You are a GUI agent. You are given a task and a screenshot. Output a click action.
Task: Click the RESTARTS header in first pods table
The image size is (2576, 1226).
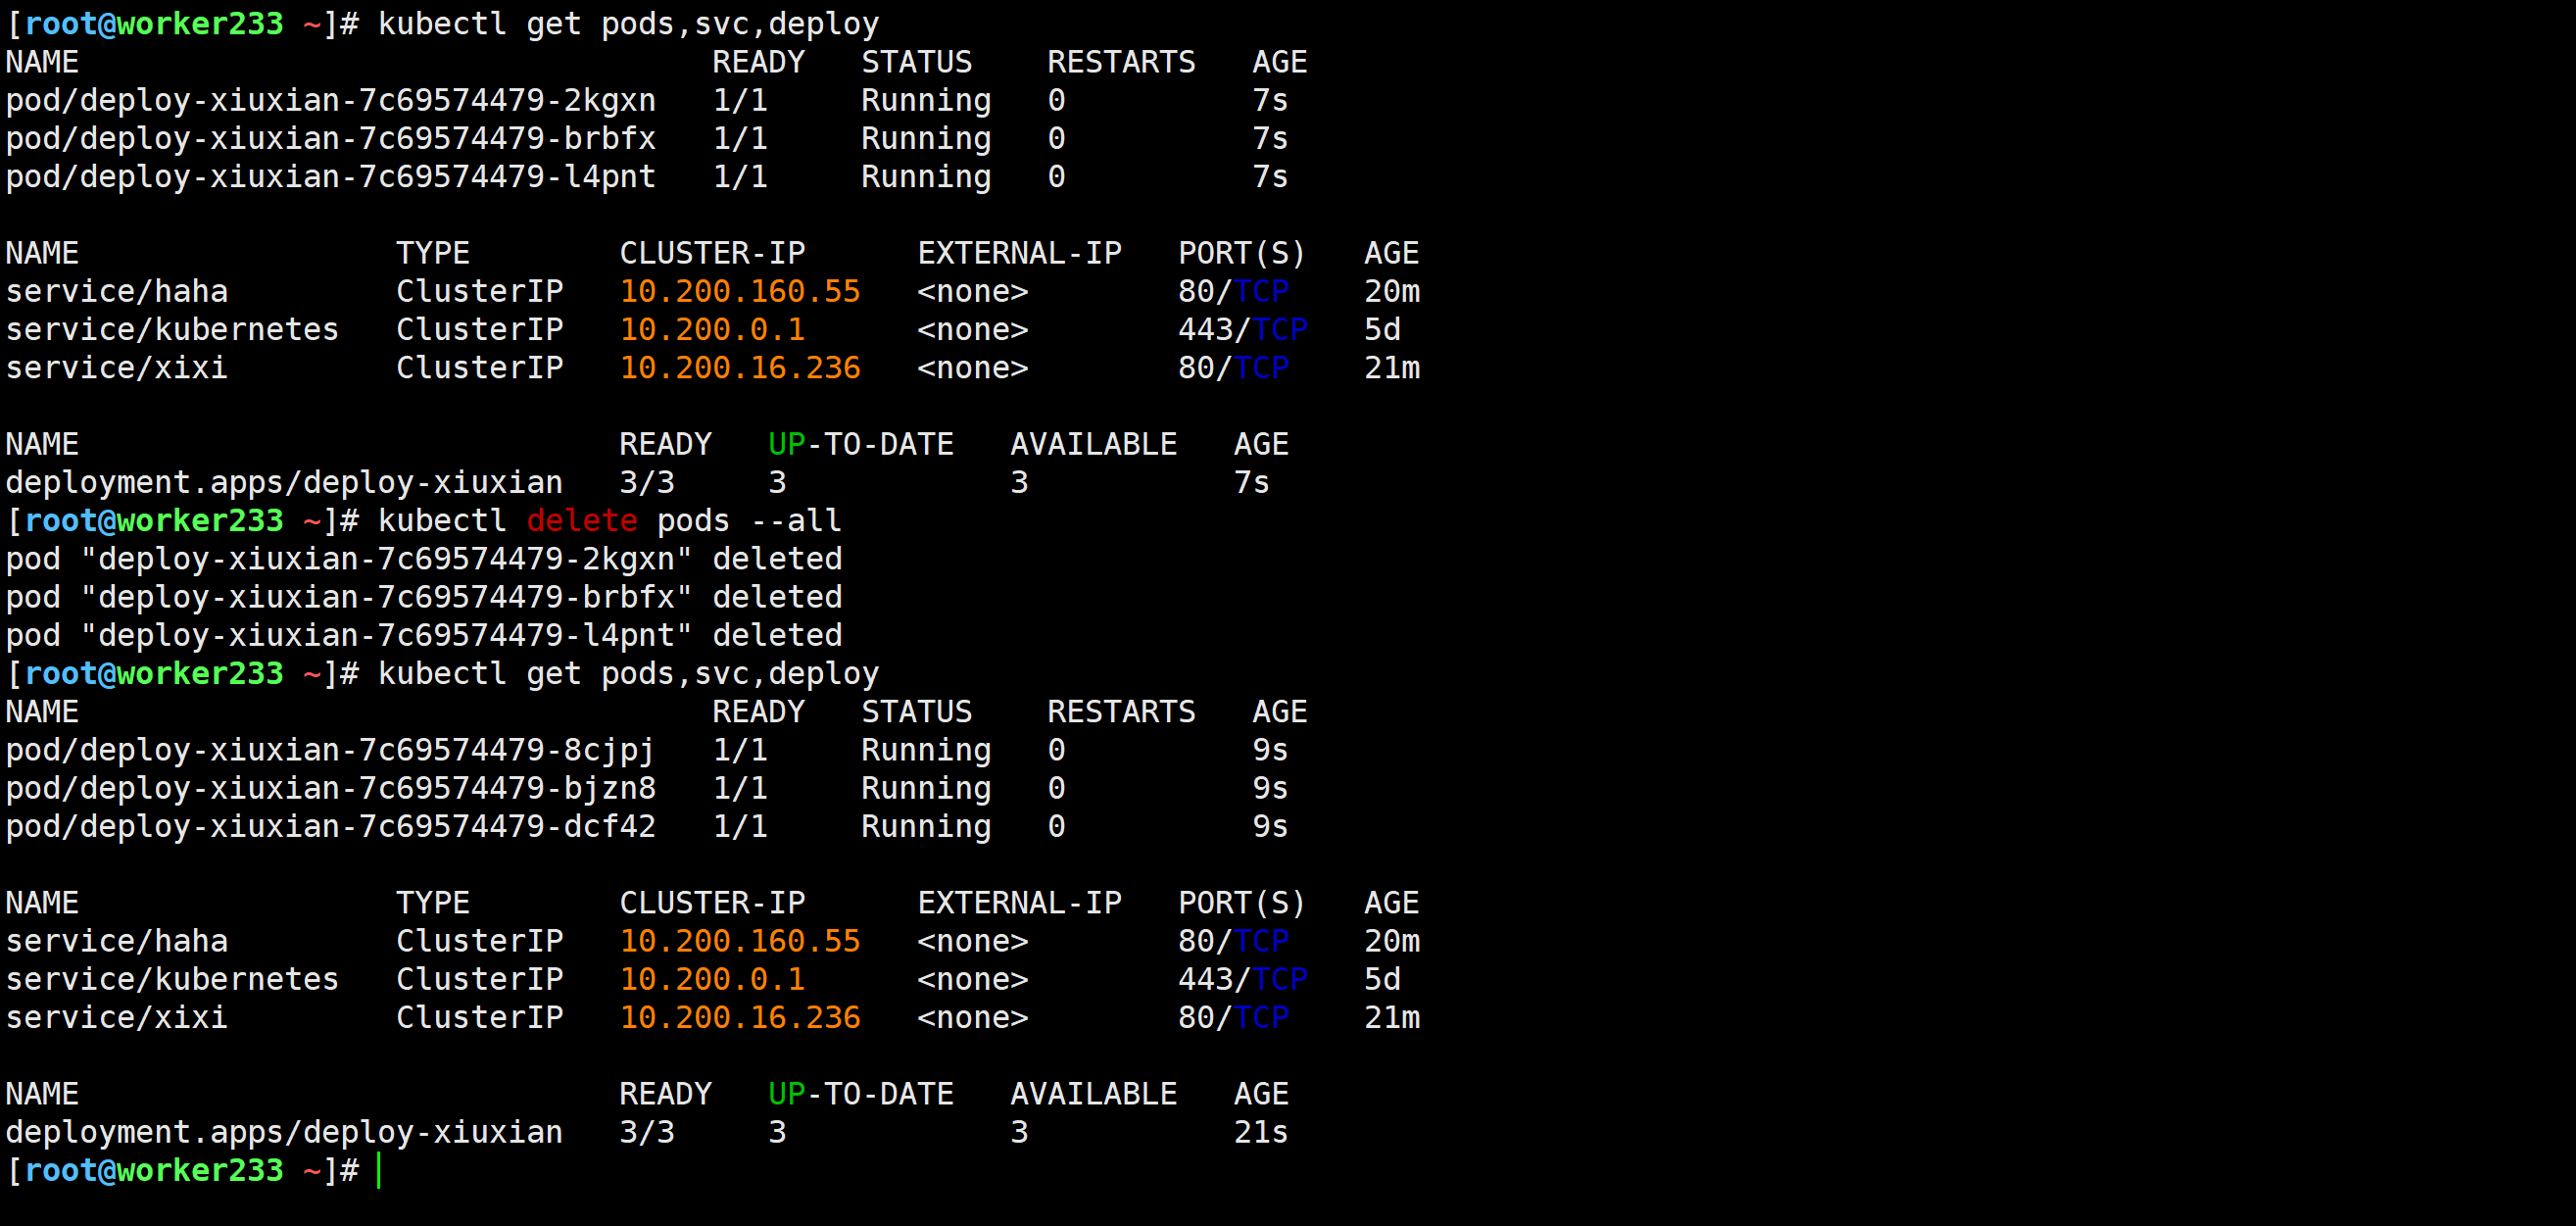(1120, 62)
